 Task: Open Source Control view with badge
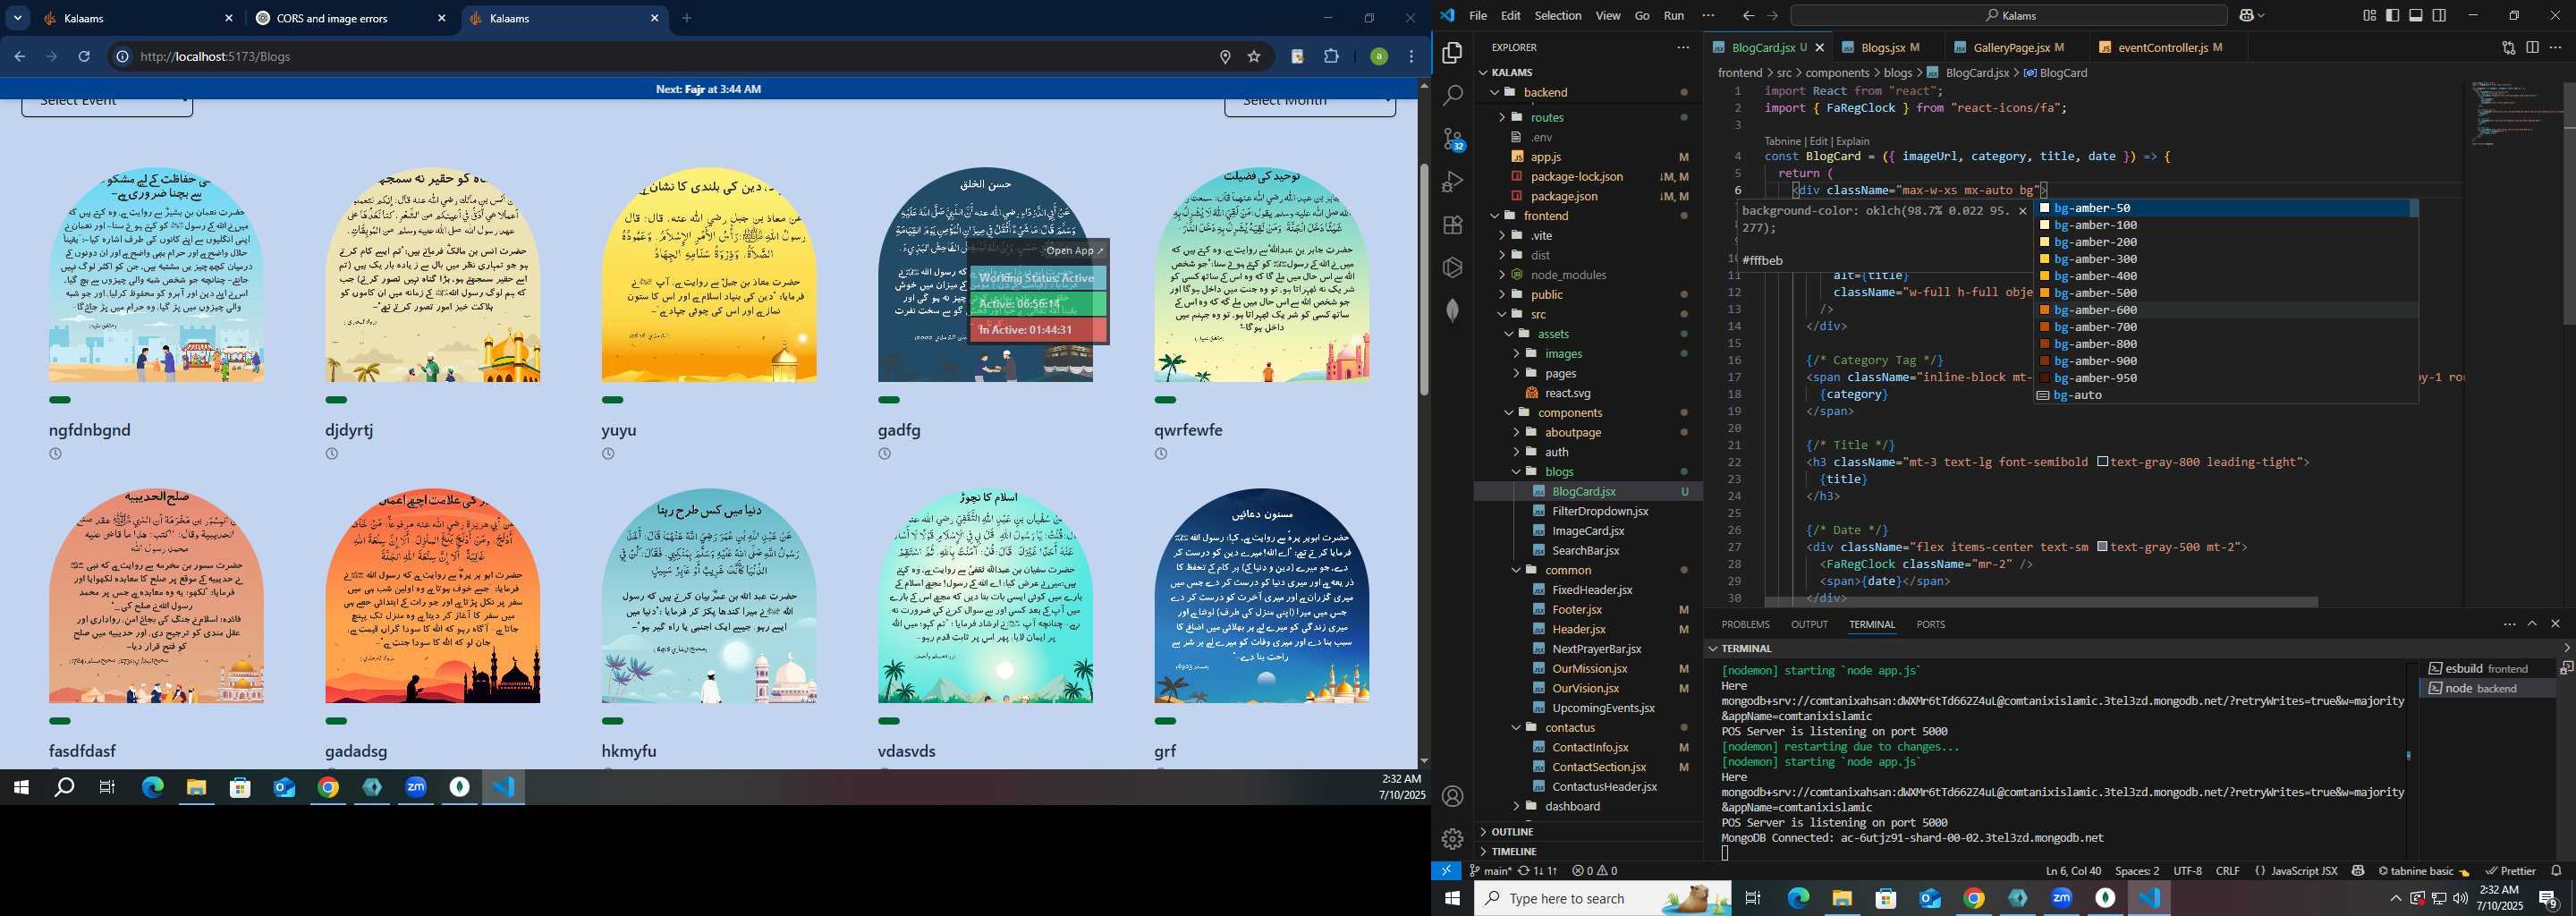pos(1453,139)
